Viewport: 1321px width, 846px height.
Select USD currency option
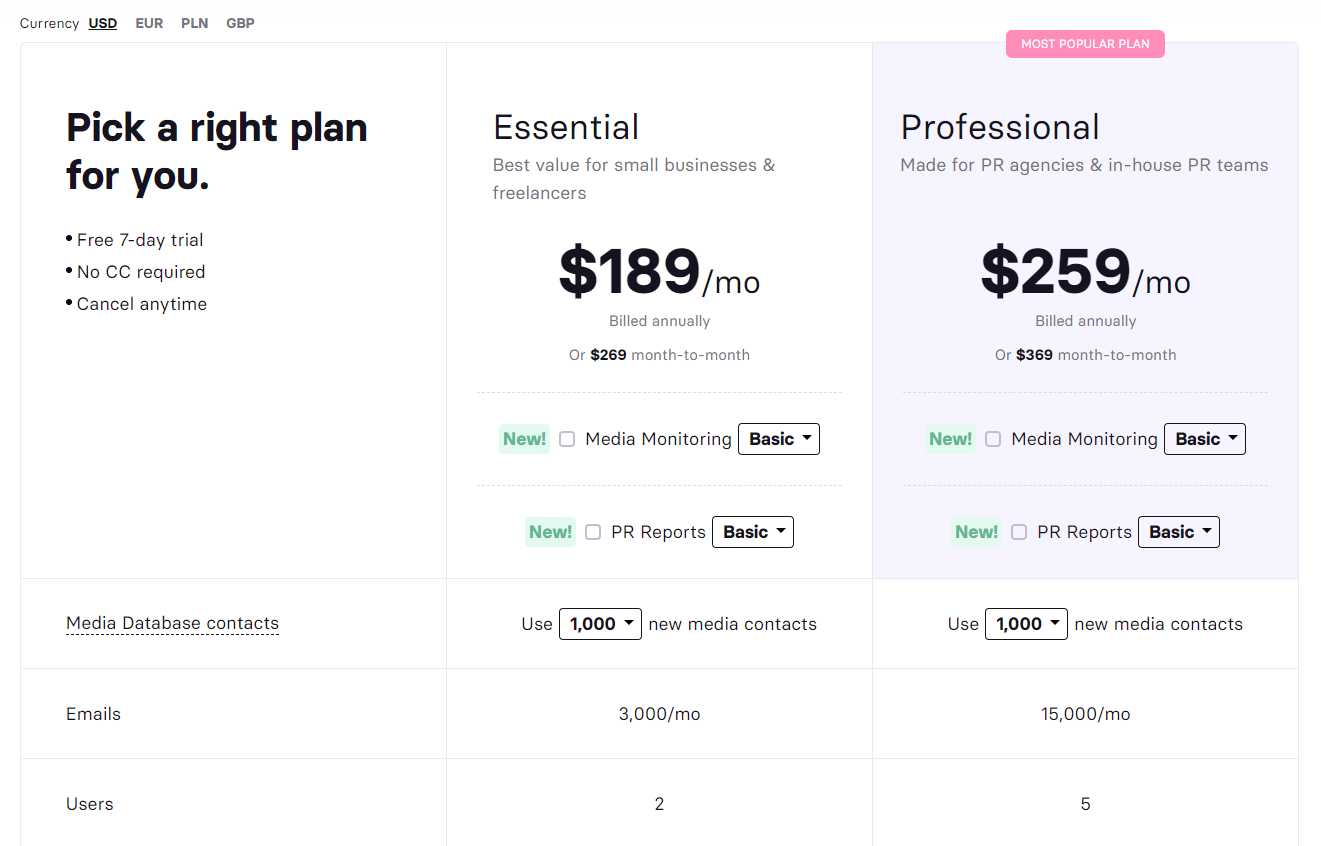[103, 23]
